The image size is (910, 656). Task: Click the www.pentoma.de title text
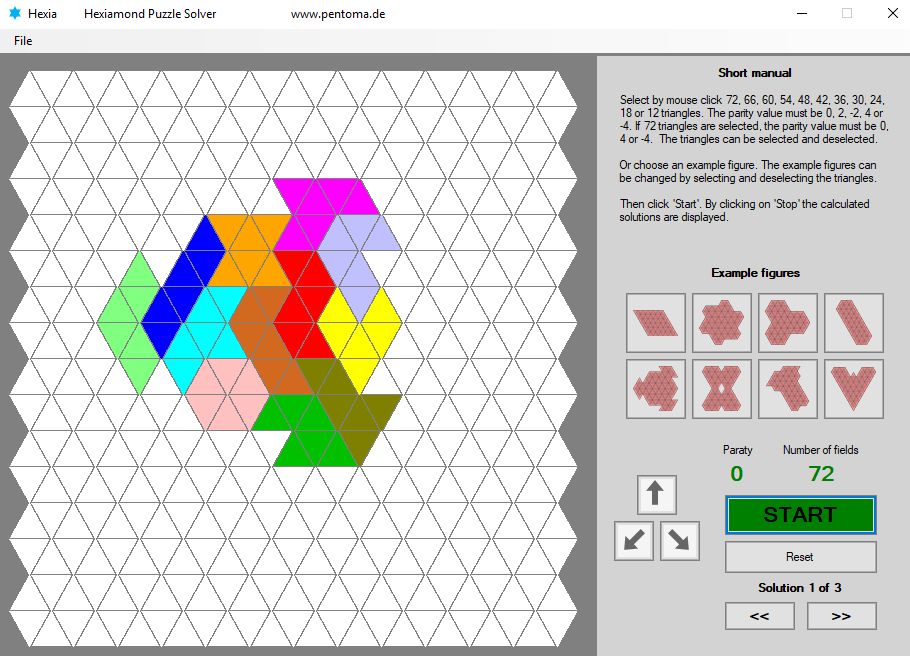[x=338, y=14]
